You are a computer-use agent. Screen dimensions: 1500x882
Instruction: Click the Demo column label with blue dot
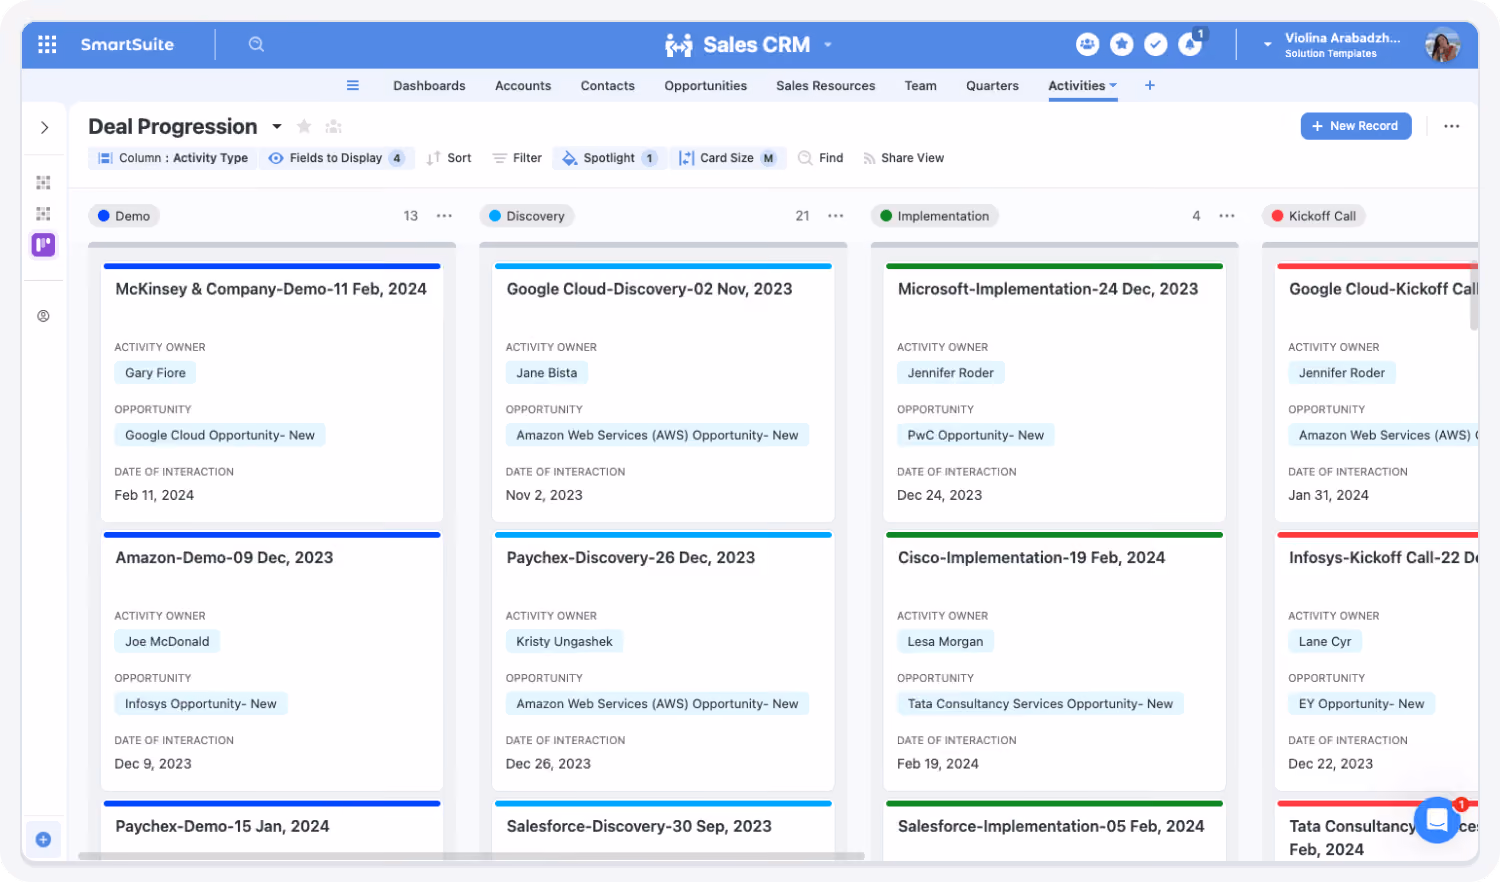[124, 216]
